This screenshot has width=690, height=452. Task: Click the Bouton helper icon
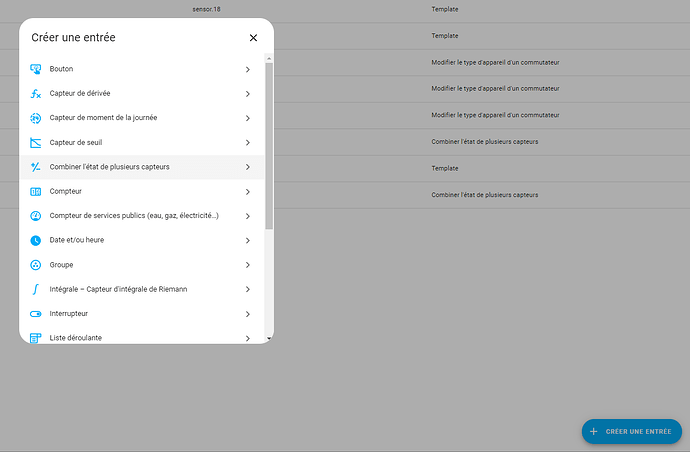(x=36, y=69)
